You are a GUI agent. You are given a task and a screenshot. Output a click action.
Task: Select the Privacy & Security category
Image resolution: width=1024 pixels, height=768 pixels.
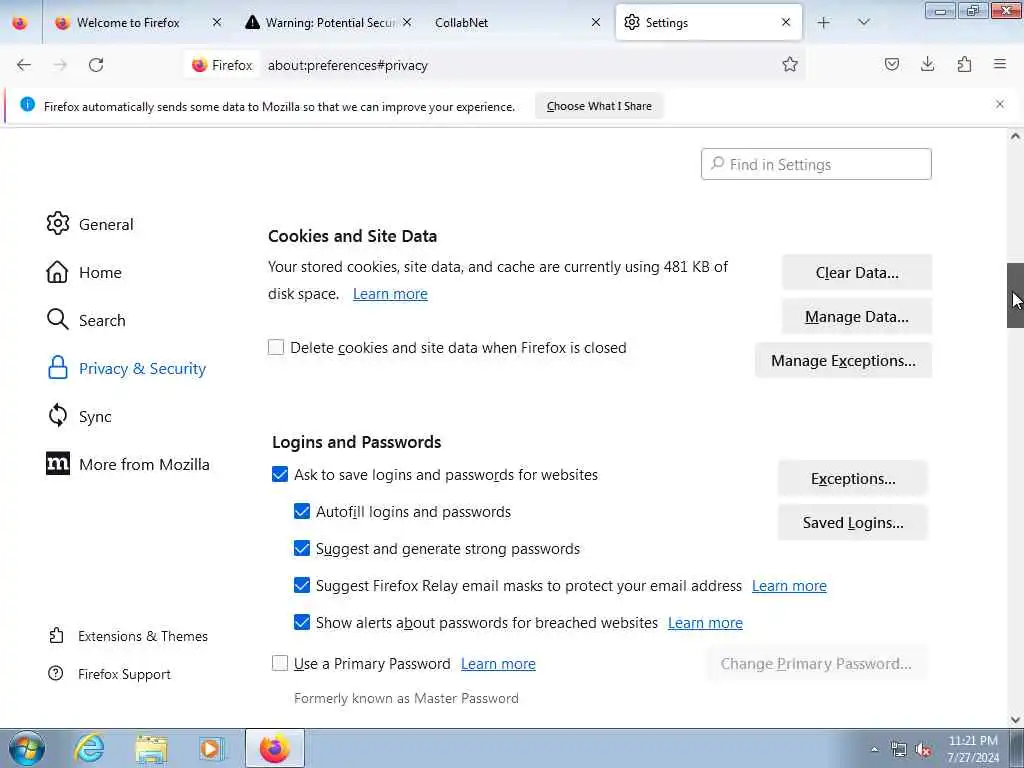coord(126,368)
